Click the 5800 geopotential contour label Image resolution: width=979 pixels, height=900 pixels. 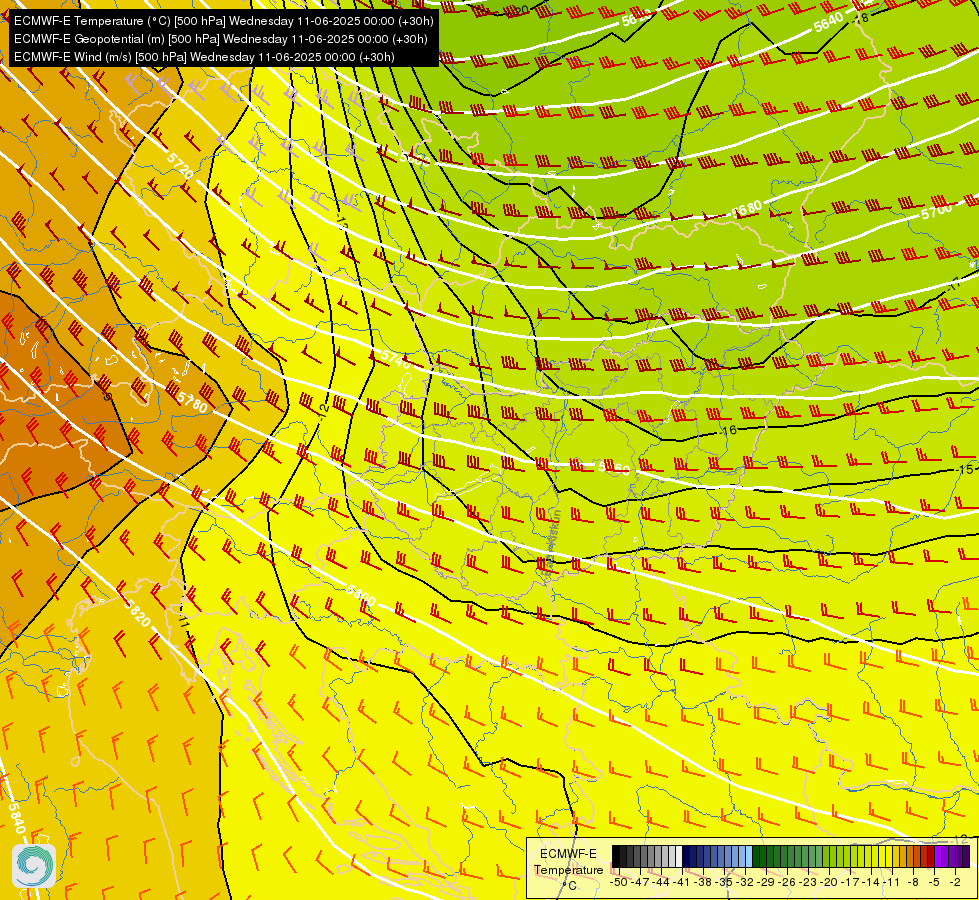[x=361, y=595]
